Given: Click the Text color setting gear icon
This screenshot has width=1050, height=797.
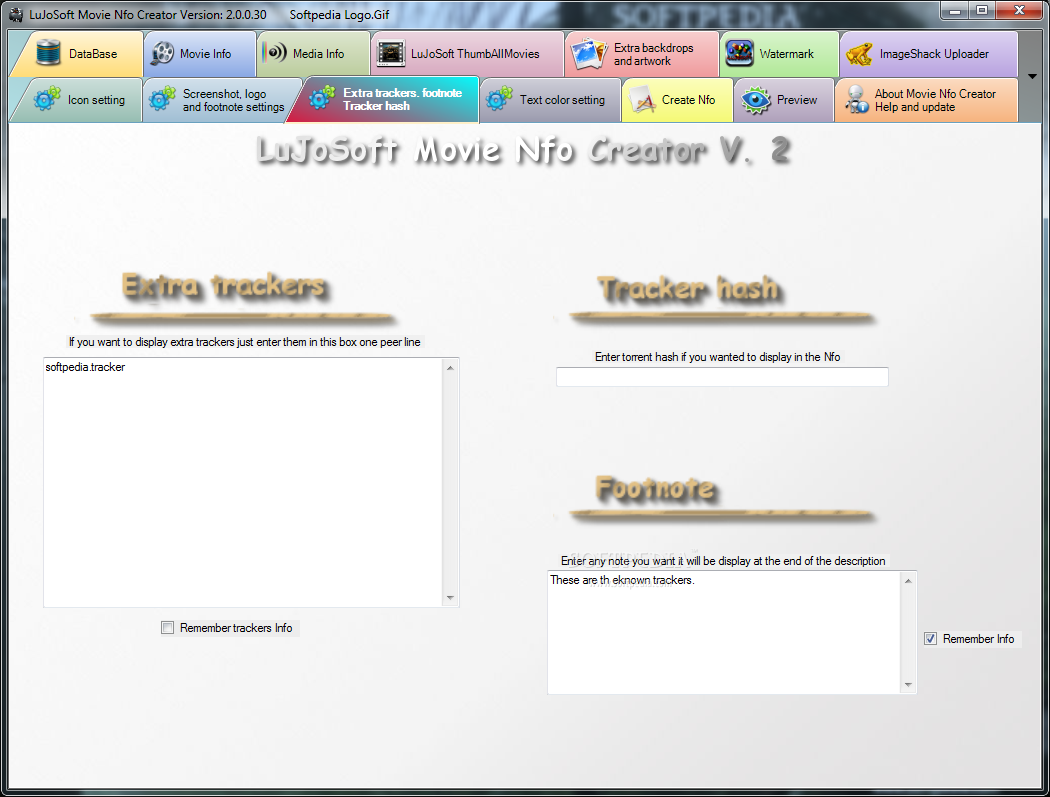Looking at the screenshot, I should [x=500, y=98].
